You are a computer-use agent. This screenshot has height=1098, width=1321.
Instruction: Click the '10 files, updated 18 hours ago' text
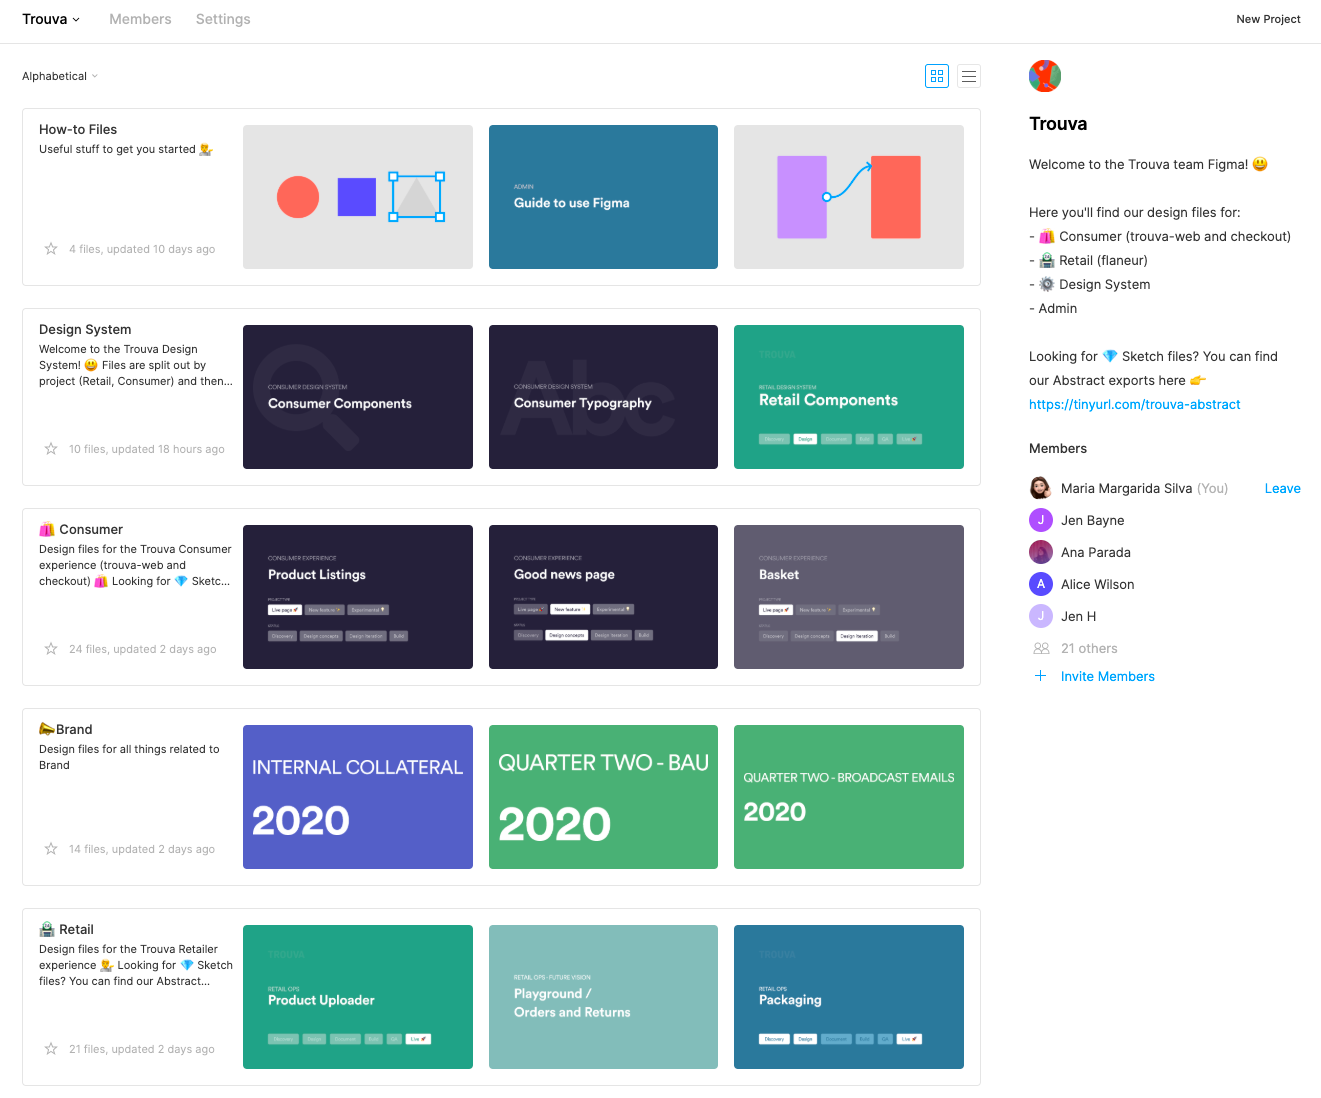point(147,450)
